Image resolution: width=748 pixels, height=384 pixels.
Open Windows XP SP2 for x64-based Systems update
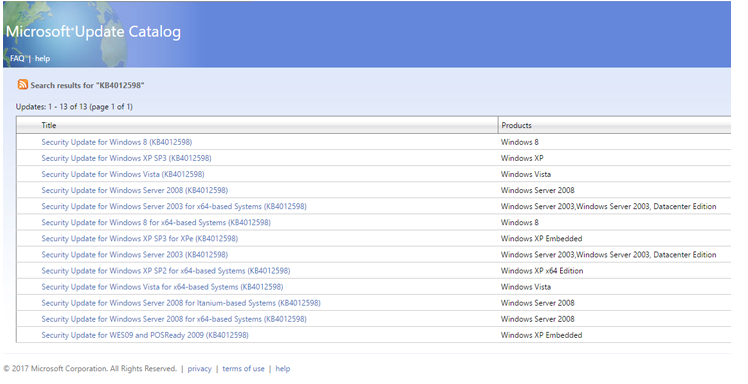pos(166,271)
